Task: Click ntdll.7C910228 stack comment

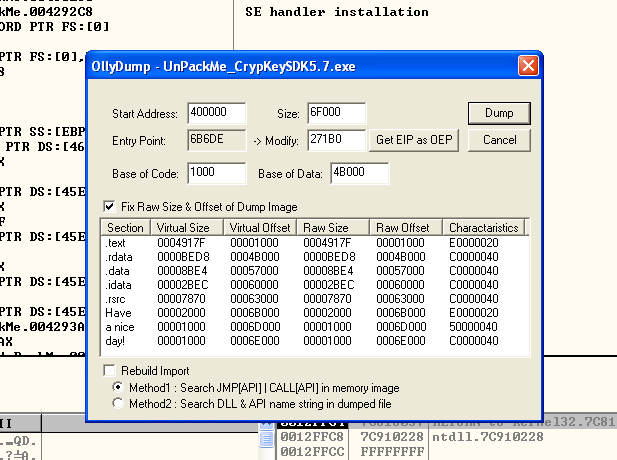Action: 488,437
